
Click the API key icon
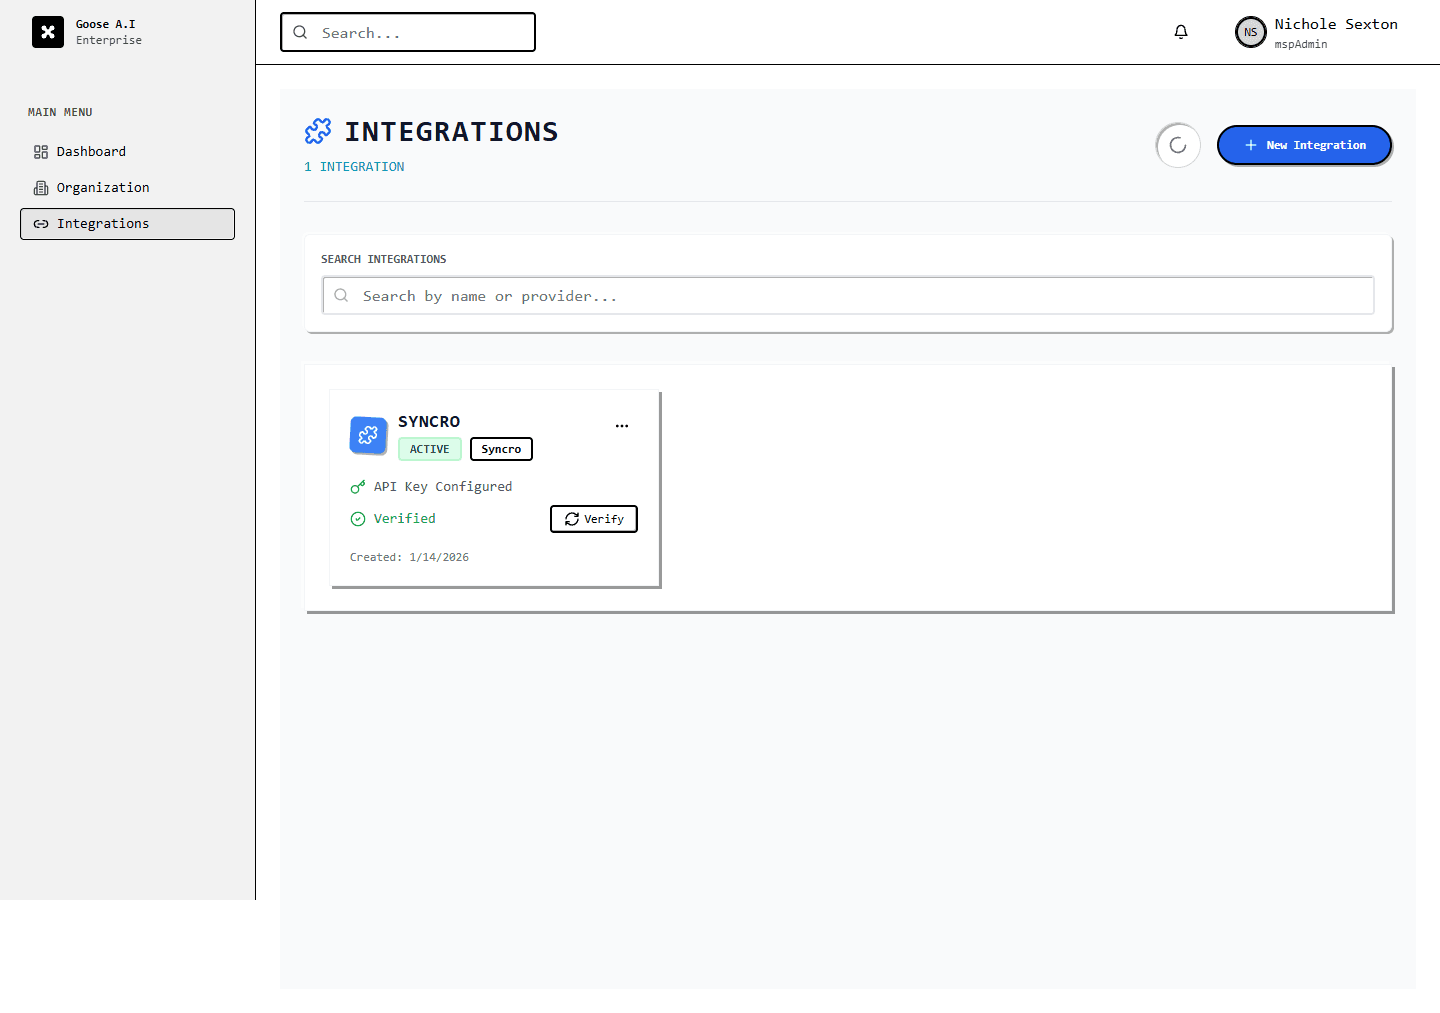tap(358, 487)
